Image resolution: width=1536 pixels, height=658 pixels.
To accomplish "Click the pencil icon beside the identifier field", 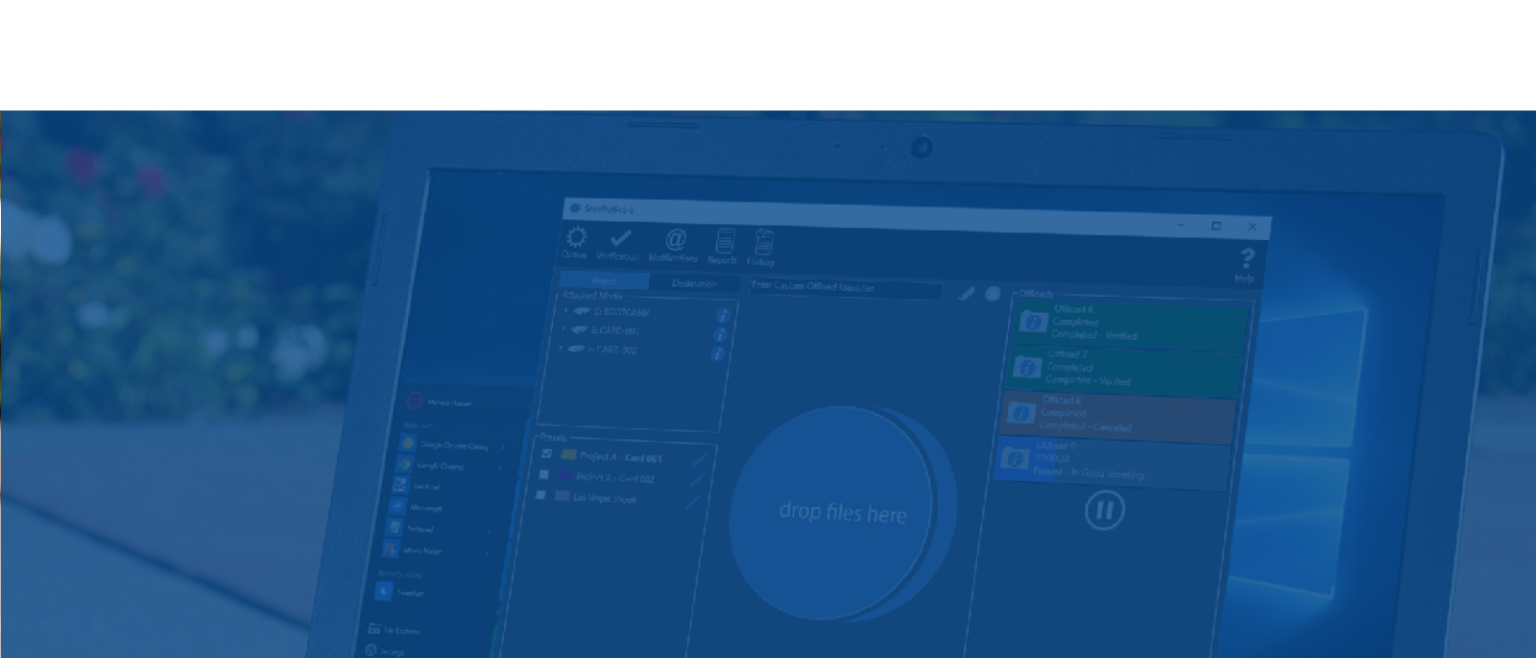I will click(x=966, y=294).
